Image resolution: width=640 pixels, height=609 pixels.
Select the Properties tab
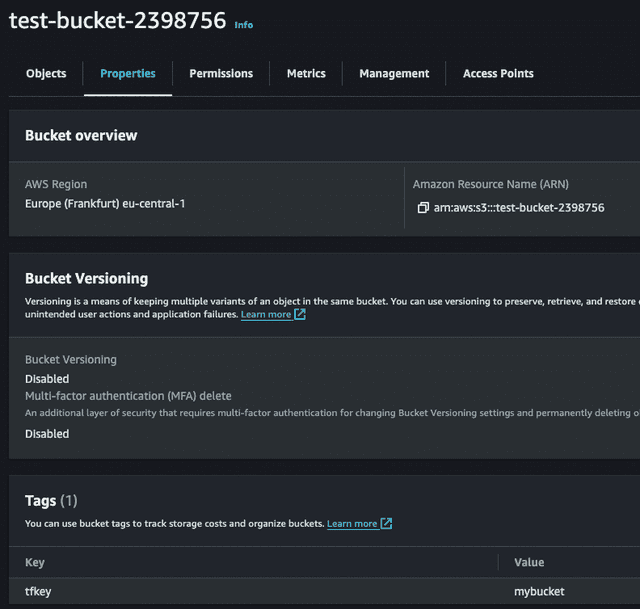coord(128,74)
